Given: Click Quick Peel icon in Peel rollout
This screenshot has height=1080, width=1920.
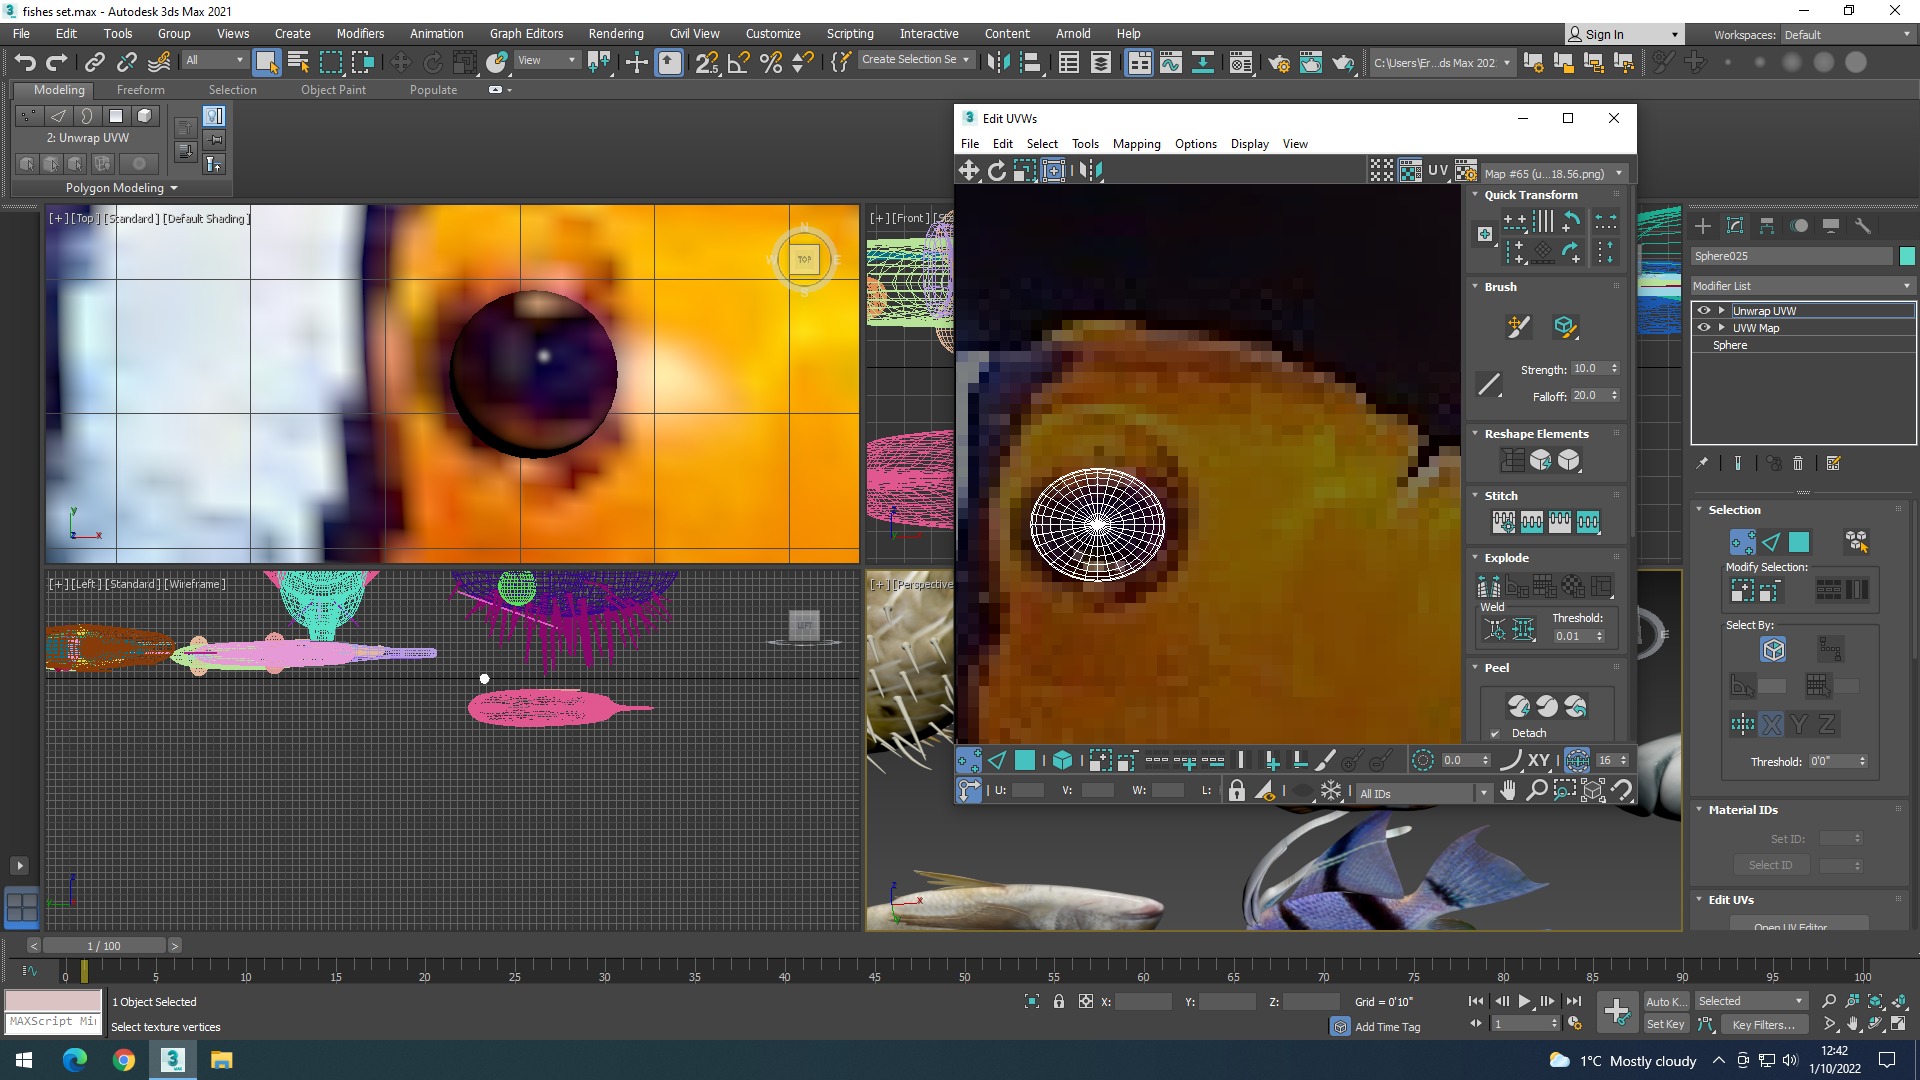Looking at the screenshot, I should 1519,706.
